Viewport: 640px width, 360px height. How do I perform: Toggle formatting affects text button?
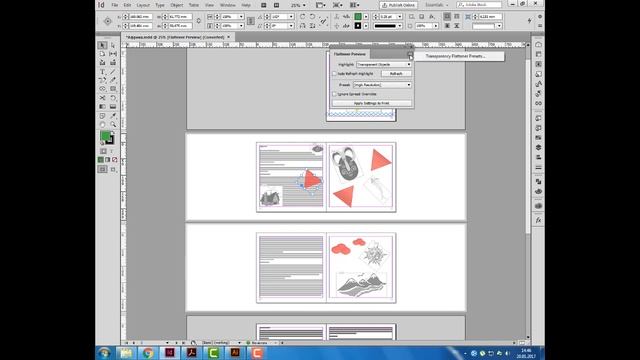[111, 151]
